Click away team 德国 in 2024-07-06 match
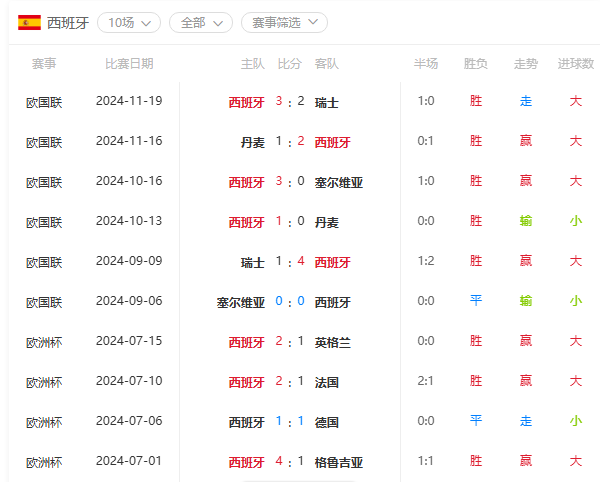 click(x=326, y=423)
